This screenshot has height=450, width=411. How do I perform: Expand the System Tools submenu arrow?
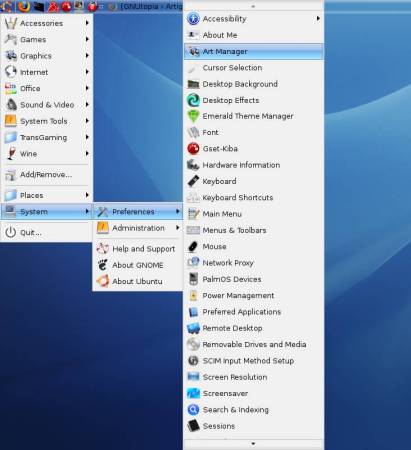pyautogui.click(x=87, y=121)
